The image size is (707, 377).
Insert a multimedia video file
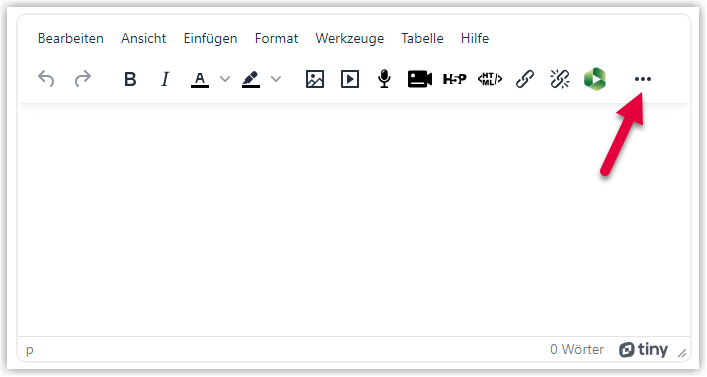coord(349,79)
